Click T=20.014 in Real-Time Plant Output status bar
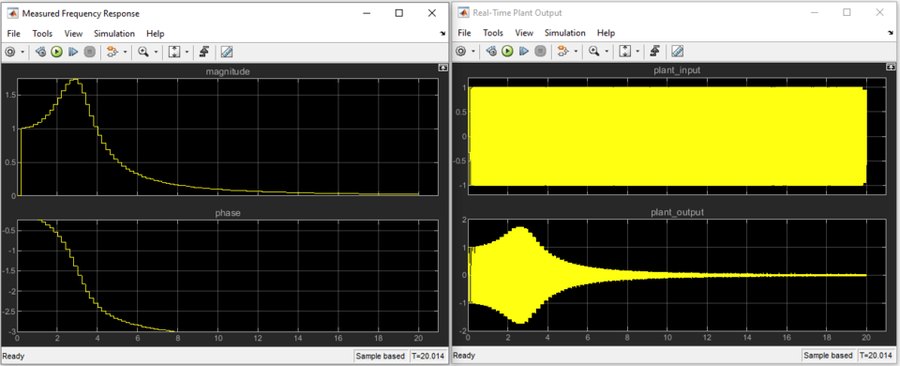The image size is (900, 366). click(876, 356)
